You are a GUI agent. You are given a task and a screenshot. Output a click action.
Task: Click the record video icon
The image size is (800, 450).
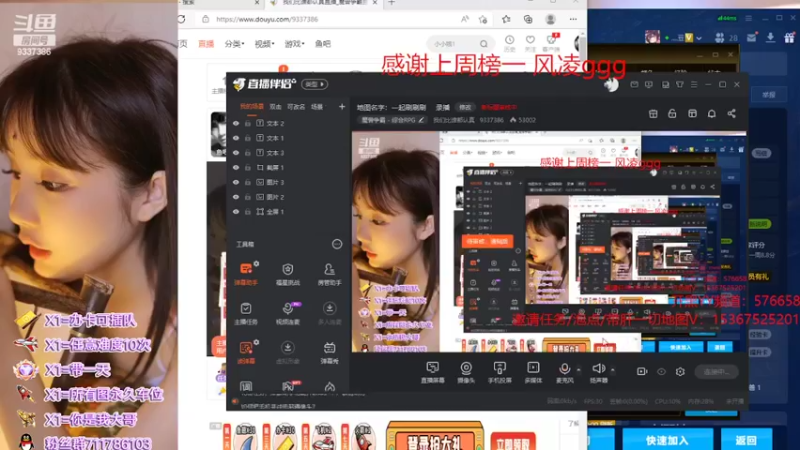click(642, 371)
